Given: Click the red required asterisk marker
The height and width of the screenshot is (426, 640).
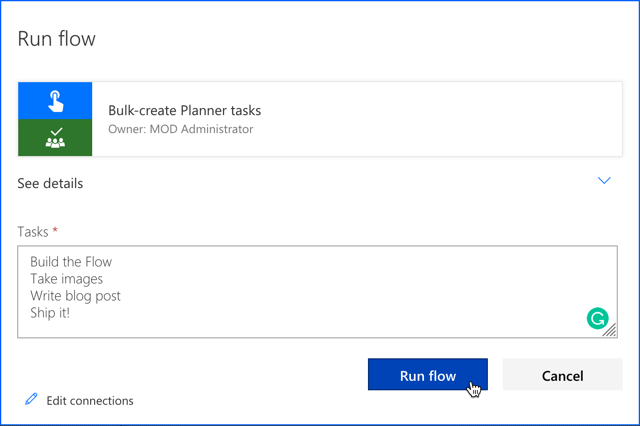Looking at the screenshot, I should [55, 230].
